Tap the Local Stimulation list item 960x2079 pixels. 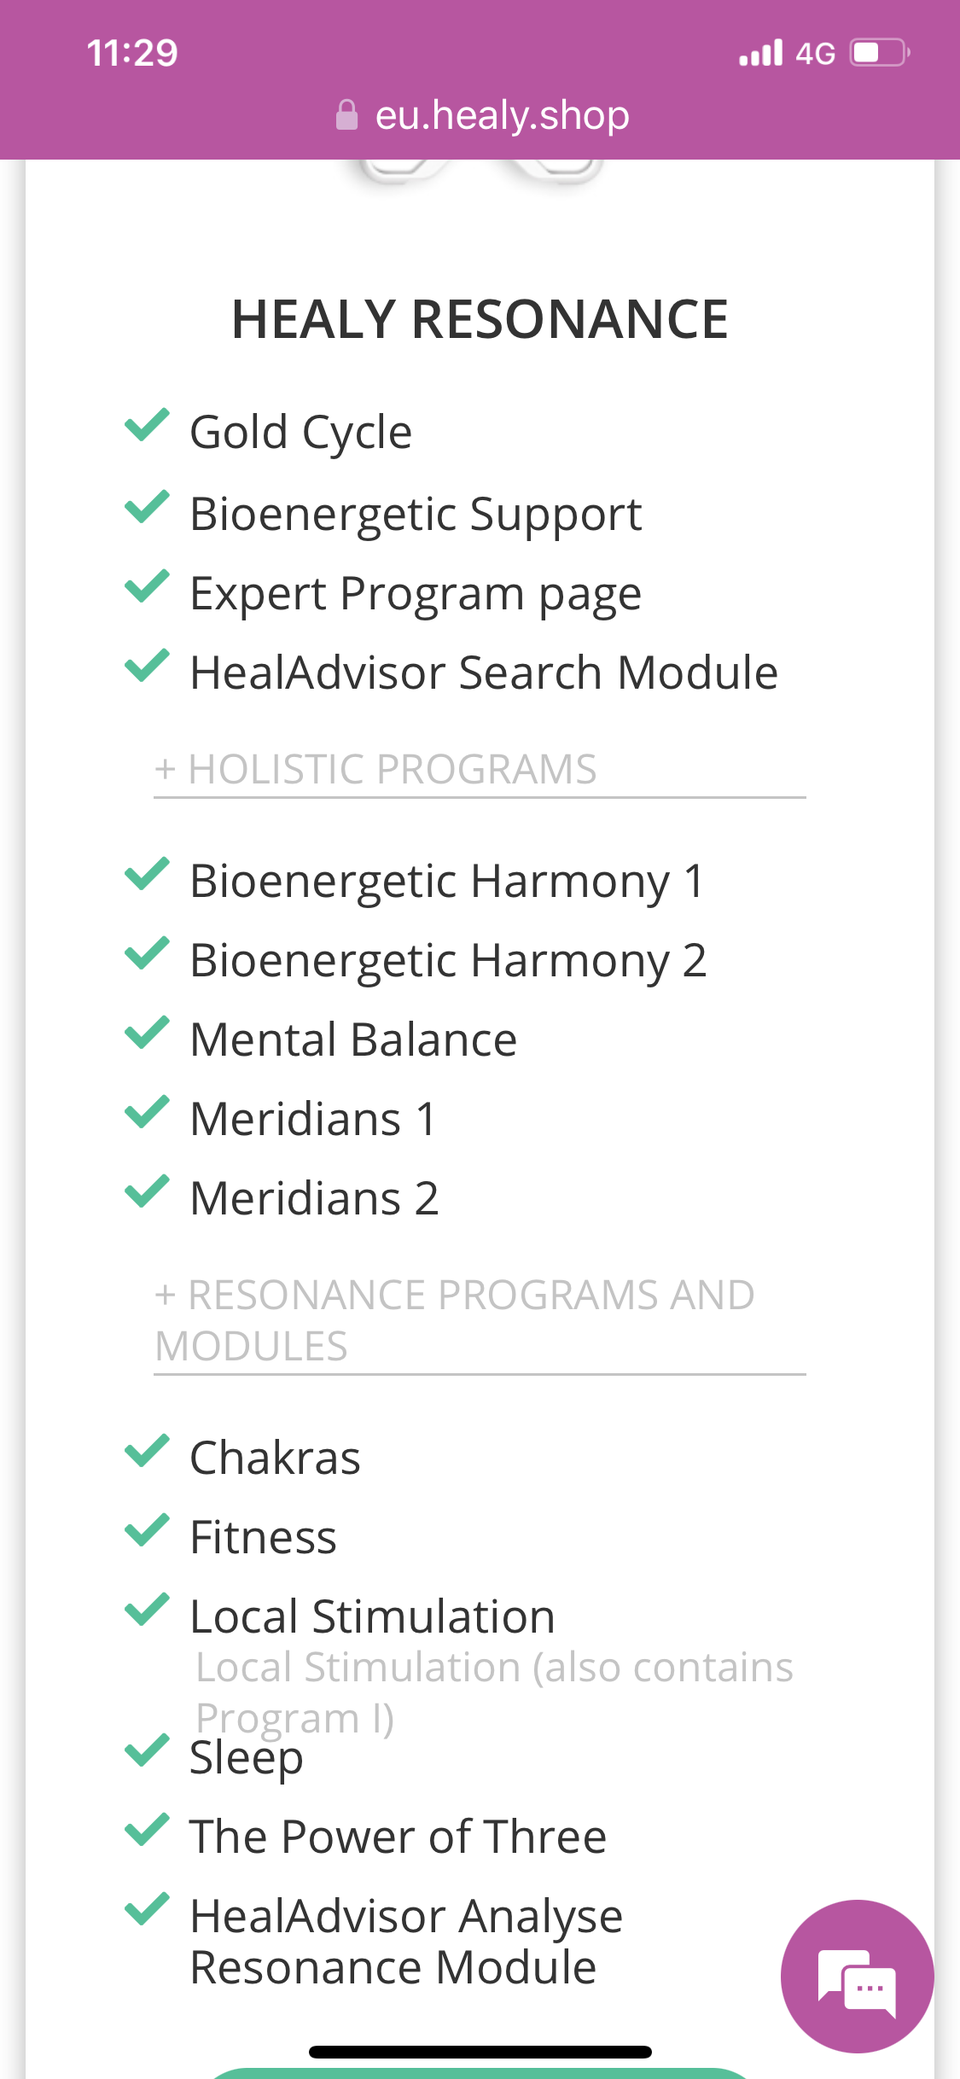click(372, 1617)
